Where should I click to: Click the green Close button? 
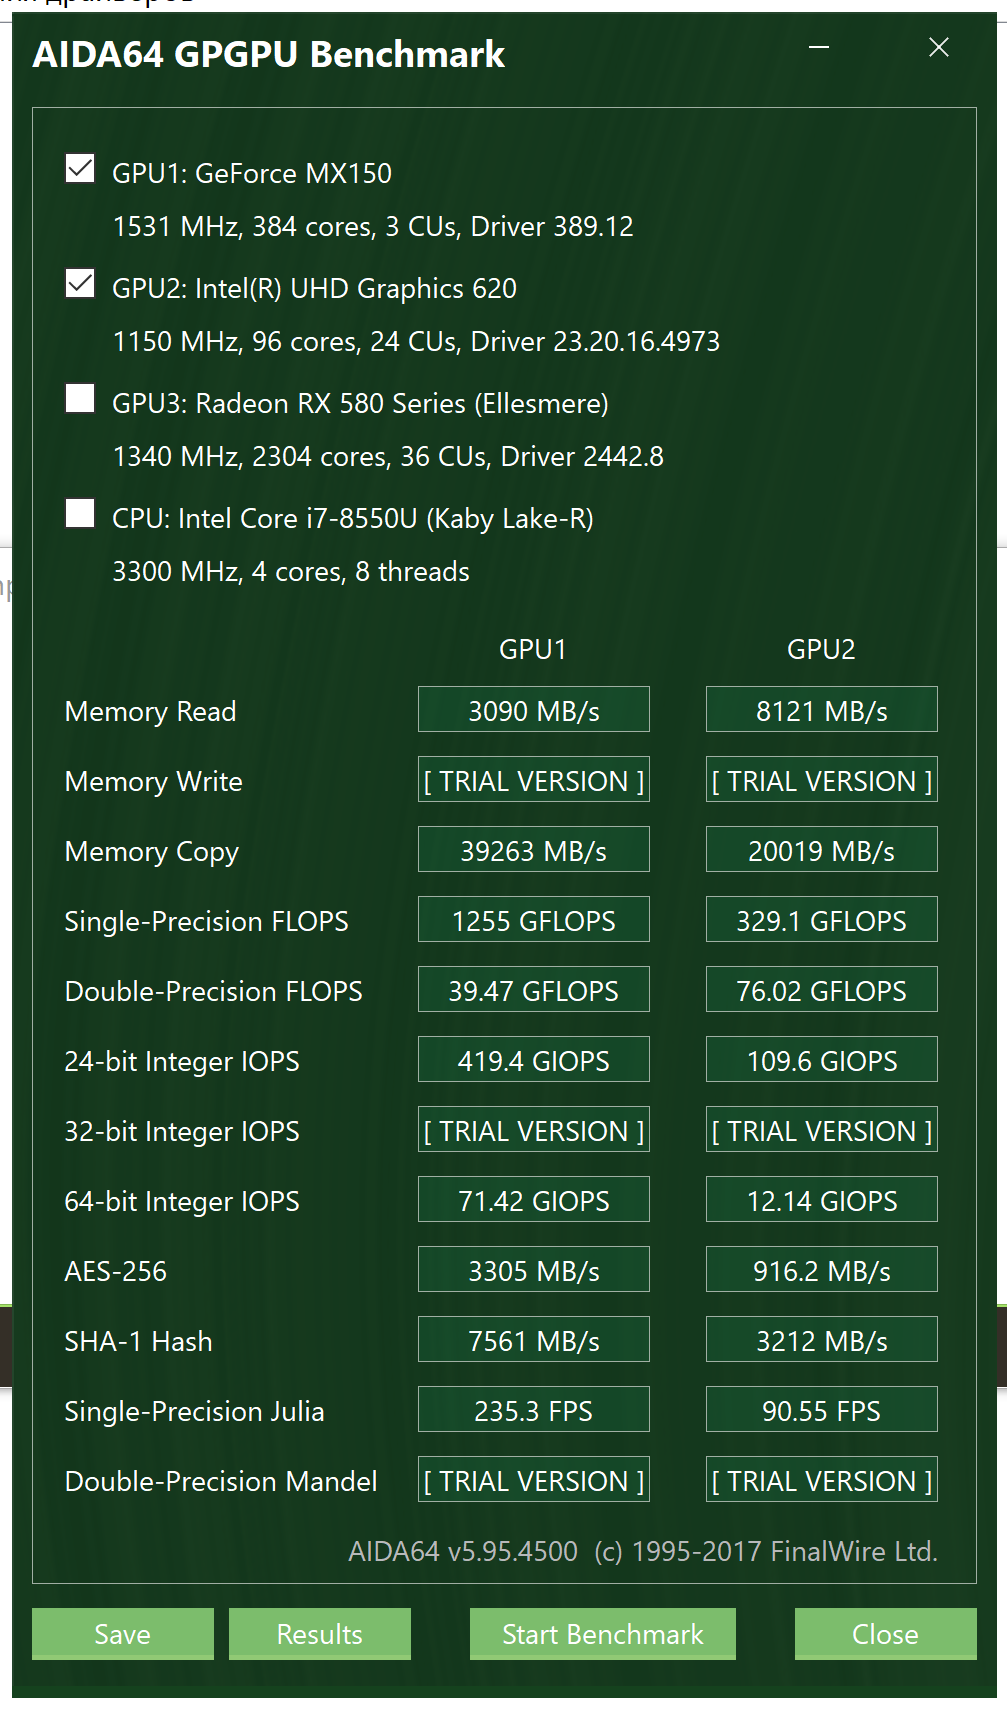click(885, 1634)
